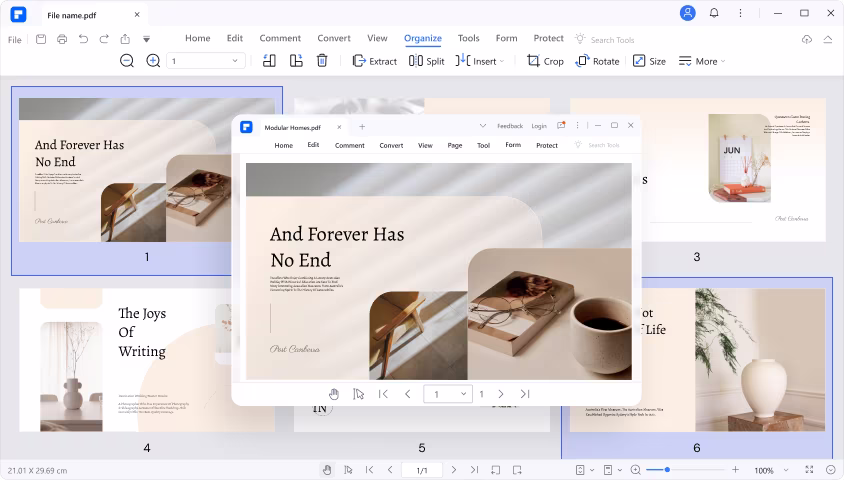Click the Login button
The width and height of the screenshot is (844, 480).
(x=539, y=126)
